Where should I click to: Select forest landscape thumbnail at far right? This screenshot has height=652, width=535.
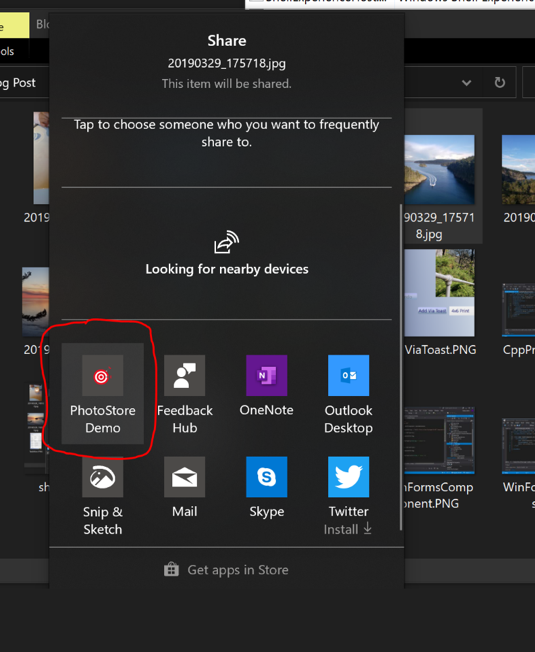(518, 170)
